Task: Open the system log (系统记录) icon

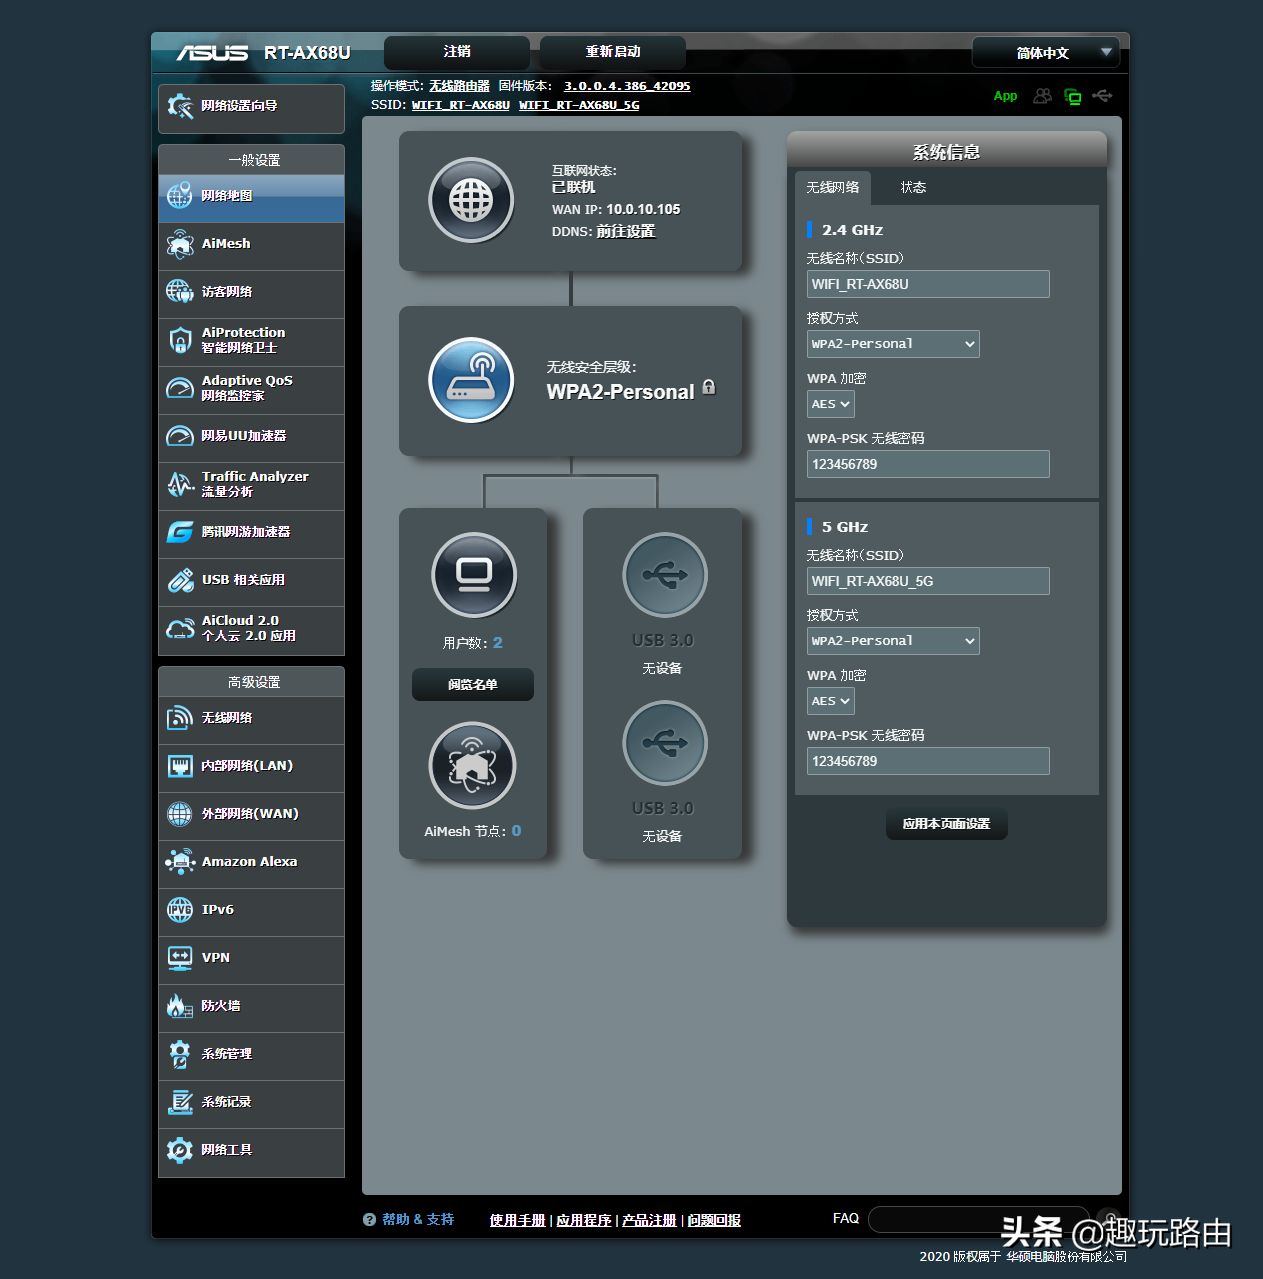Action: click(x=180, y=1102)
